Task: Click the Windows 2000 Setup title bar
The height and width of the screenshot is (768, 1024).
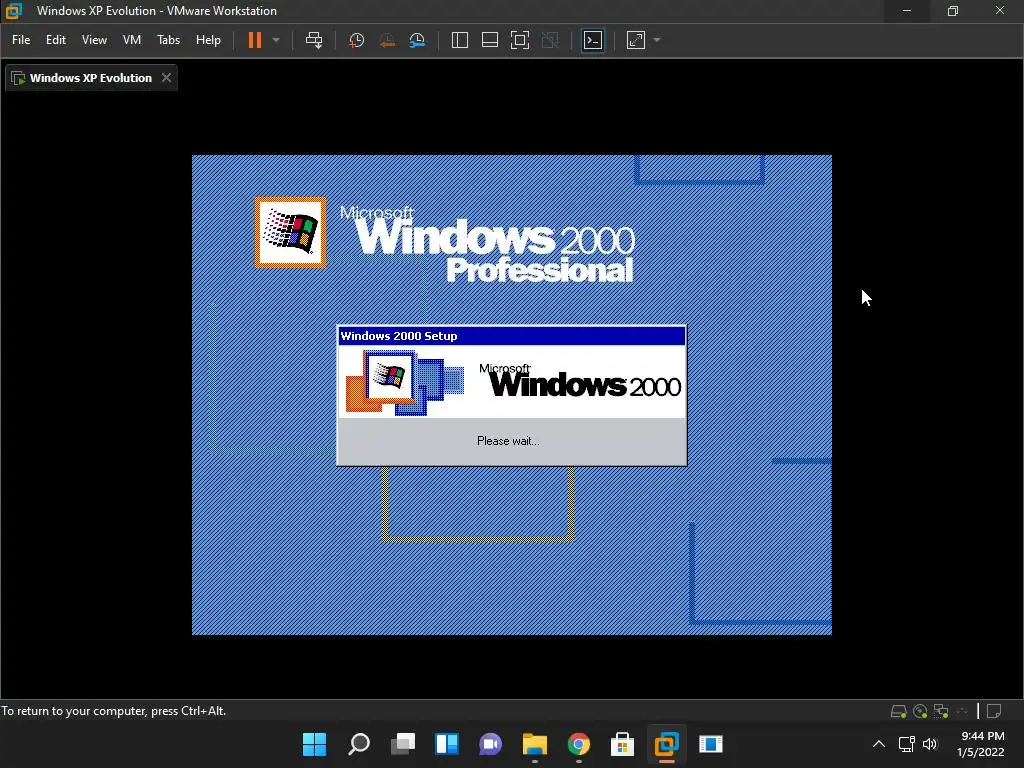Action: [x=512, y=336]
